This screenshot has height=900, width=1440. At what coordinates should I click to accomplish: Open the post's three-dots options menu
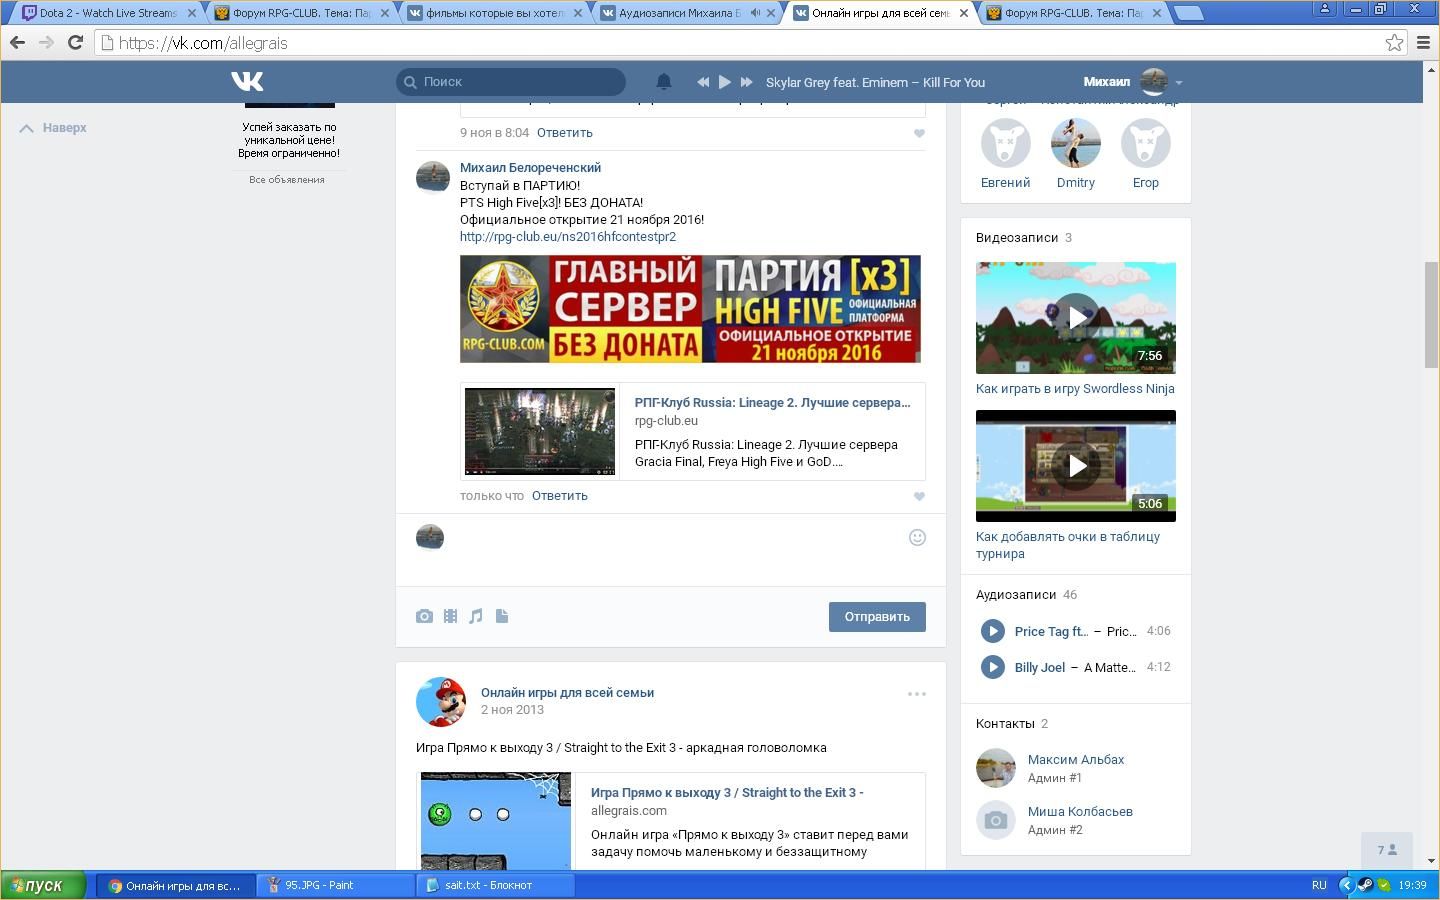pyautogui.click(x=916, y=694)
